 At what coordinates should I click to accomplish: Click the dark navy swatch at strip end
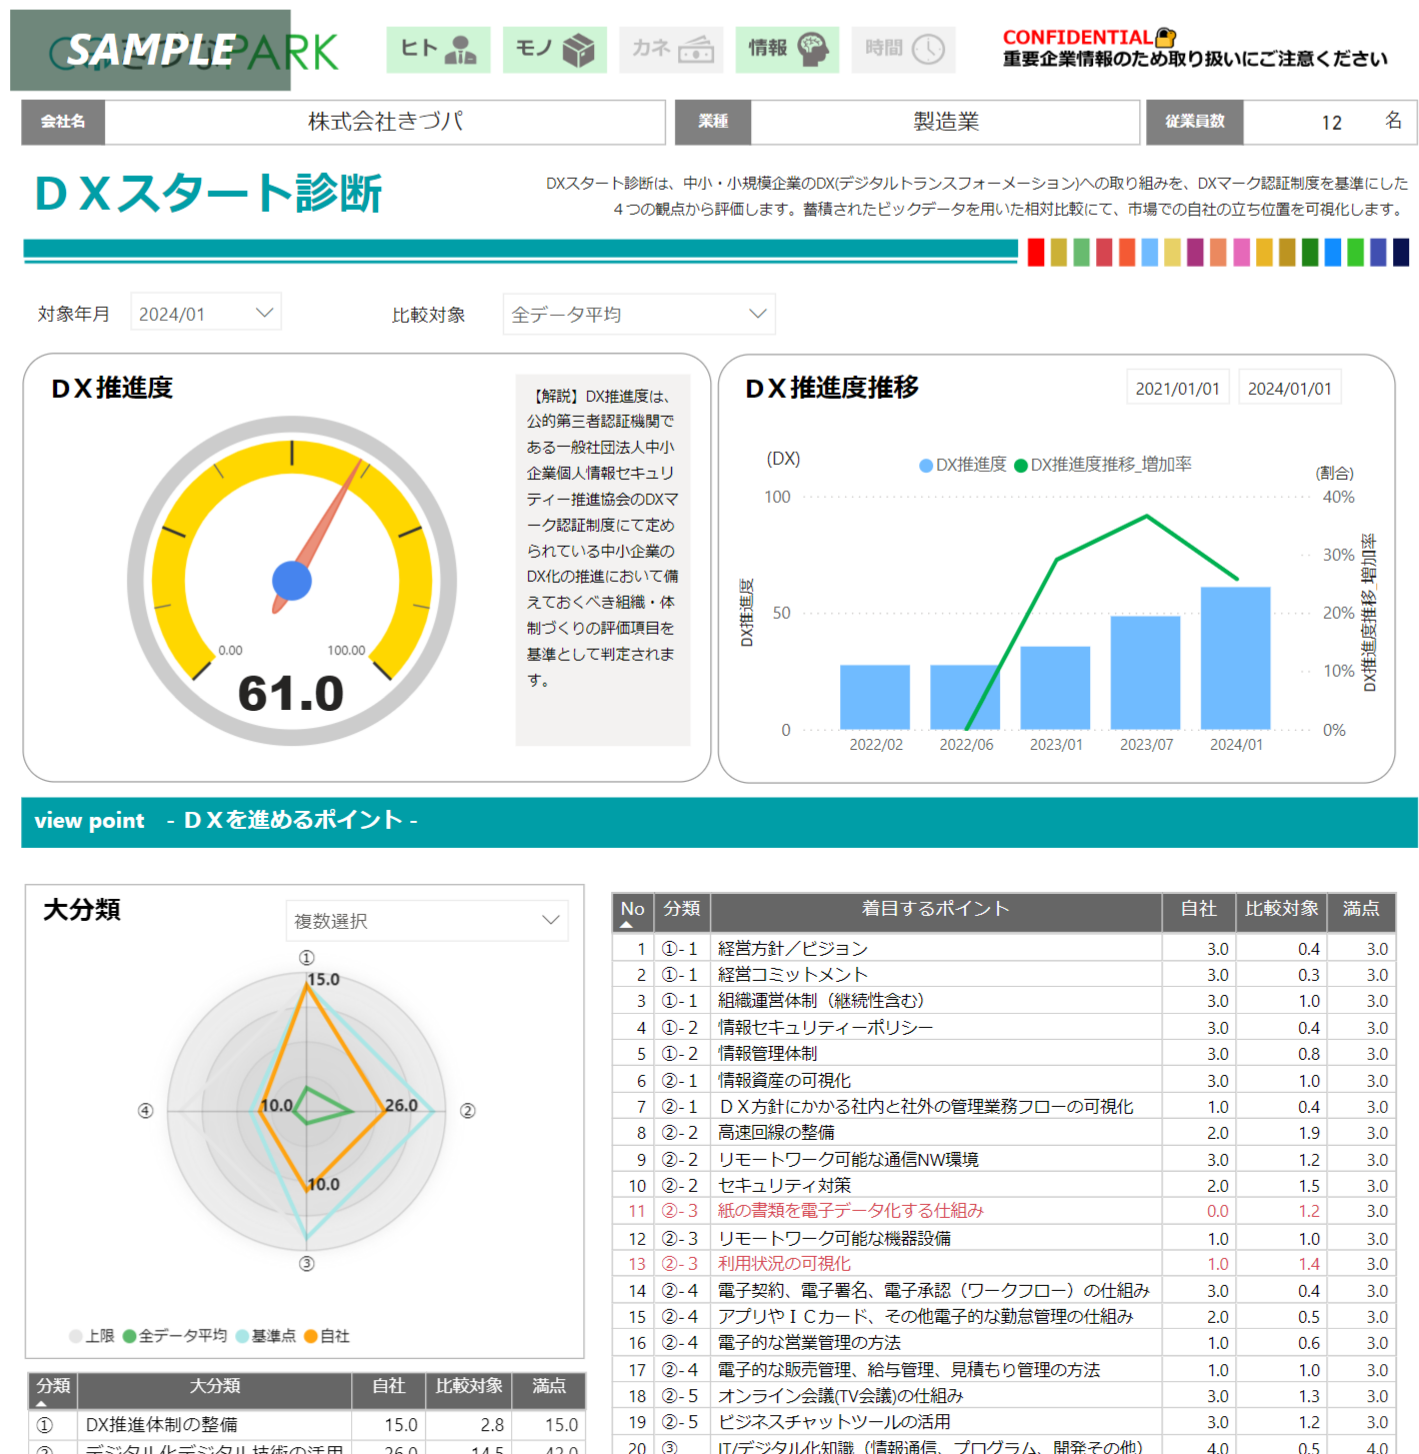1401,252
